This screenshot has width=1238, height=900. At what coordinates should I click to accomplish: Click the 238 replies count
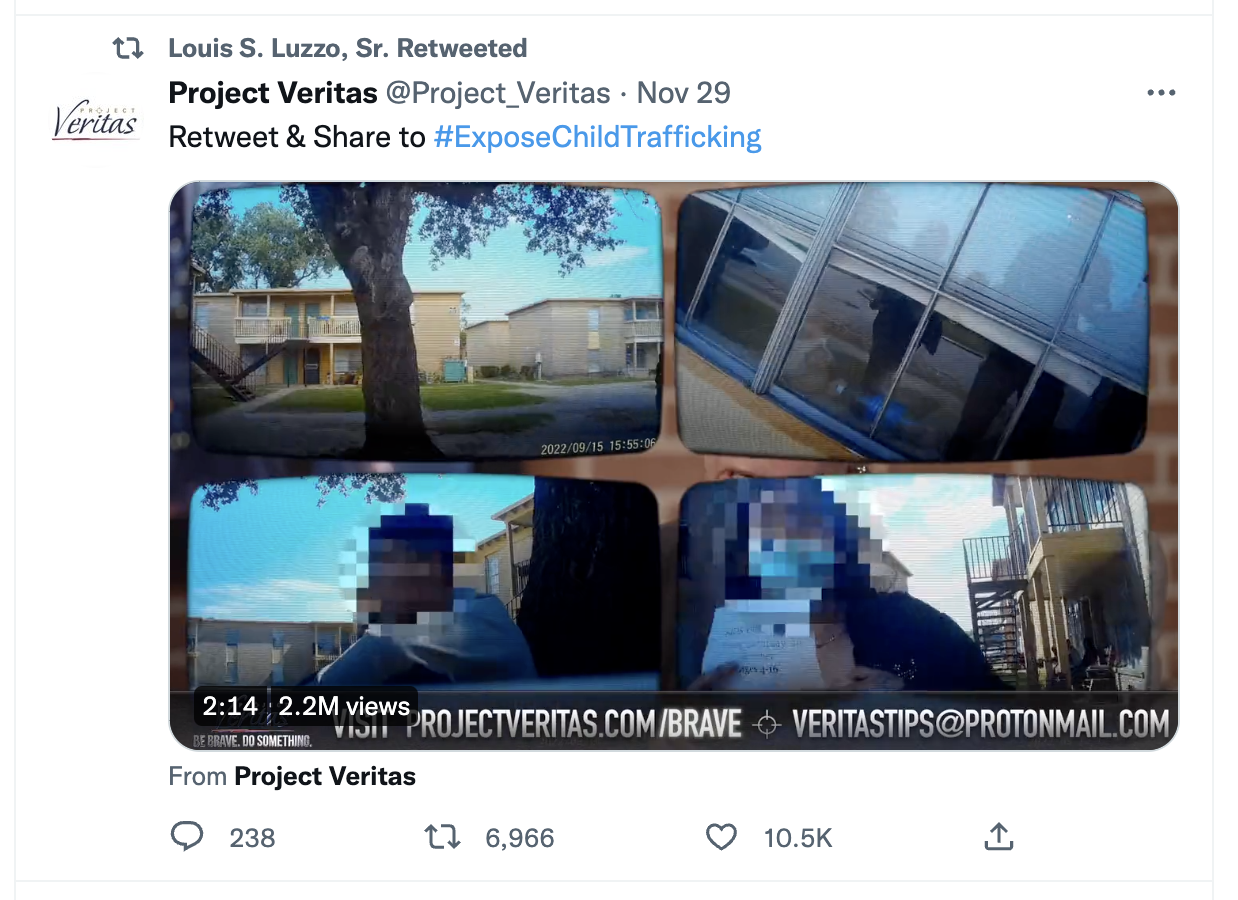(x=252, y=837)
